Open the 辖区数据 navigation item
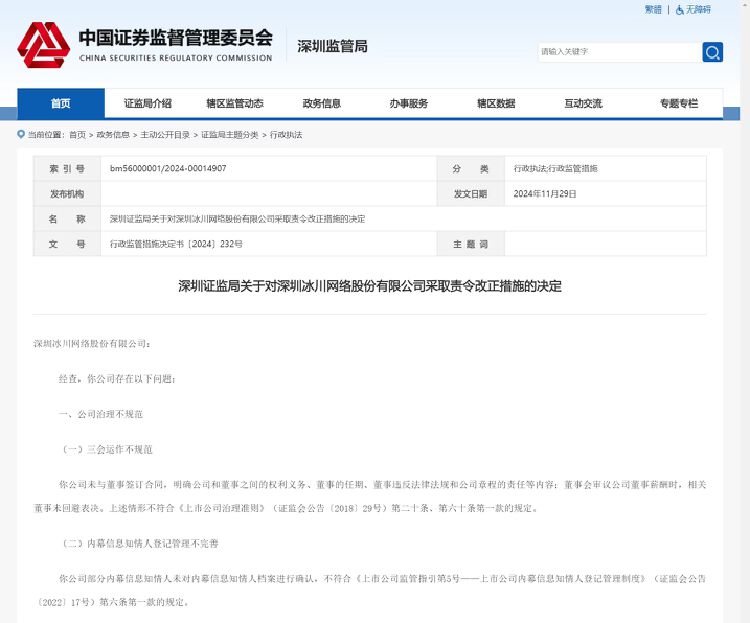Screen dimensions: 750x623 (496, 104)
